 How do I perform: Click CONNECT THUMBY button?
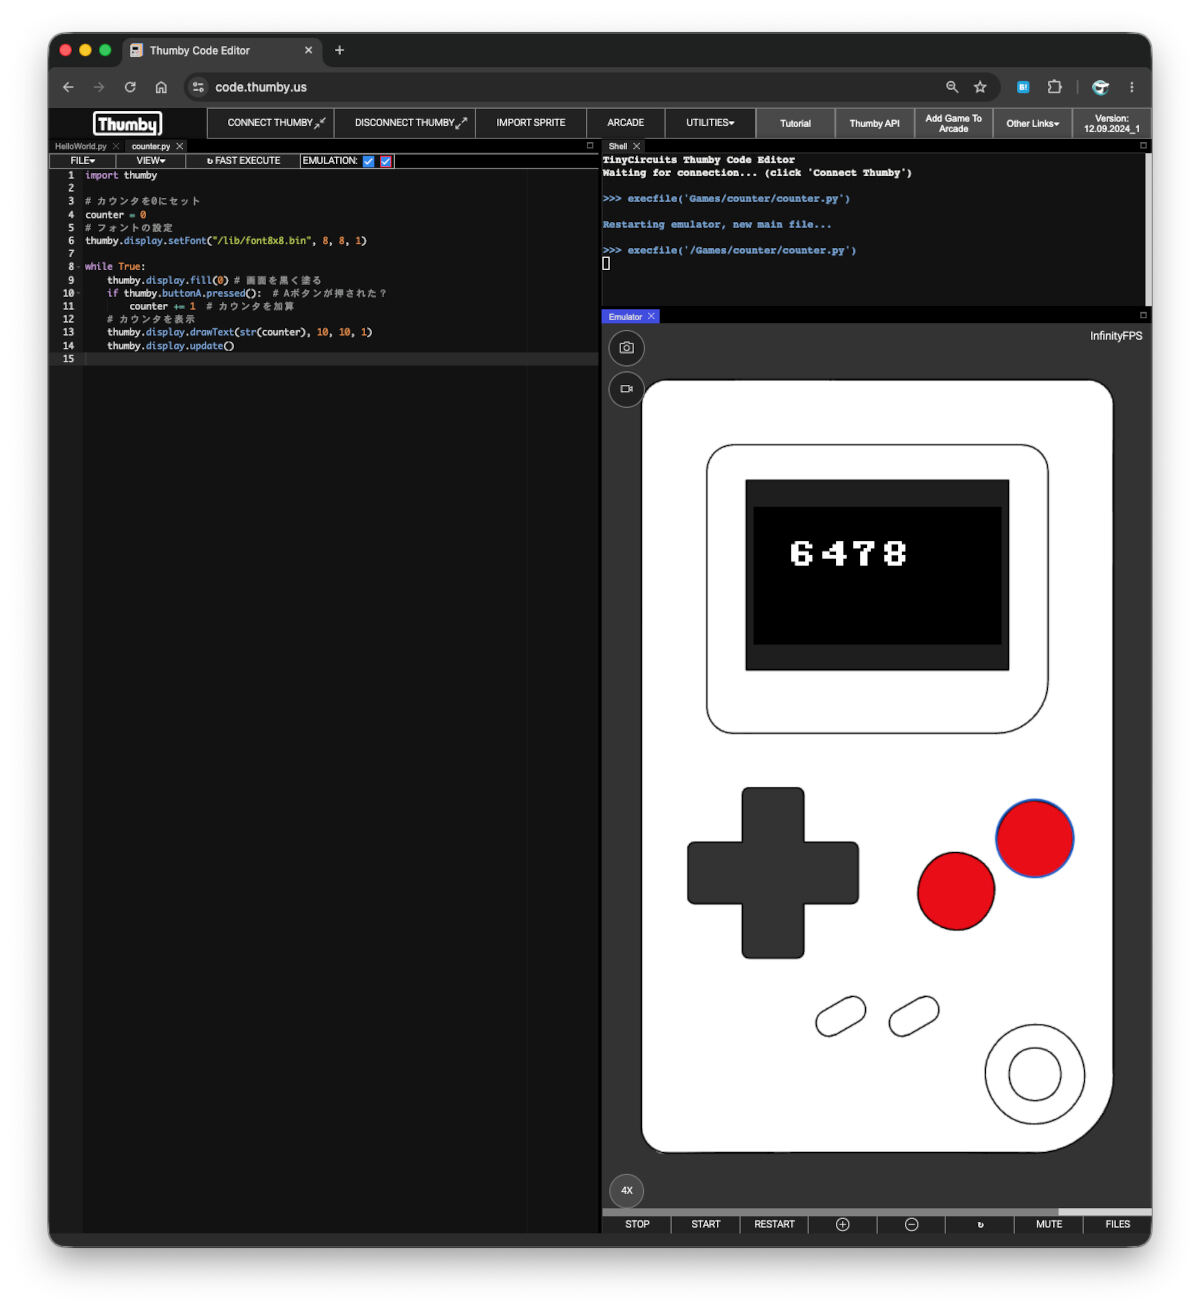tap(271, 123)
